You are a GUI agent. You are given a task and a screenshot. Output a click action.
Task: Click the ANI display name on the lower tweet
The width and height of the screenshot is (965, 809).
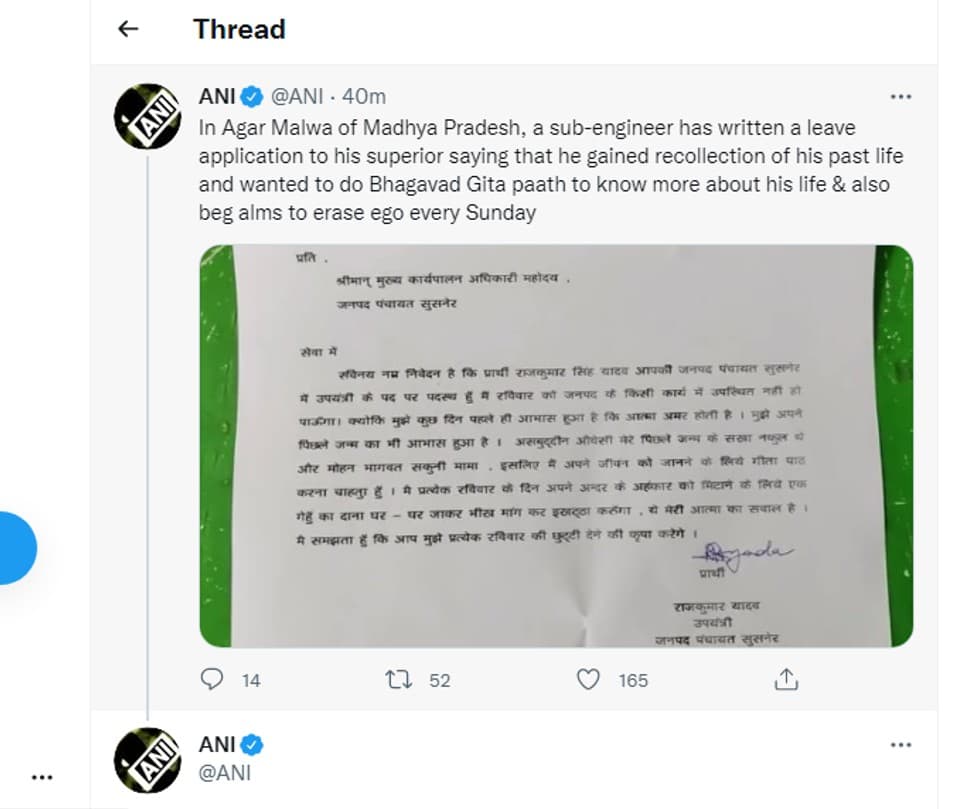click(x=217, y=745)
